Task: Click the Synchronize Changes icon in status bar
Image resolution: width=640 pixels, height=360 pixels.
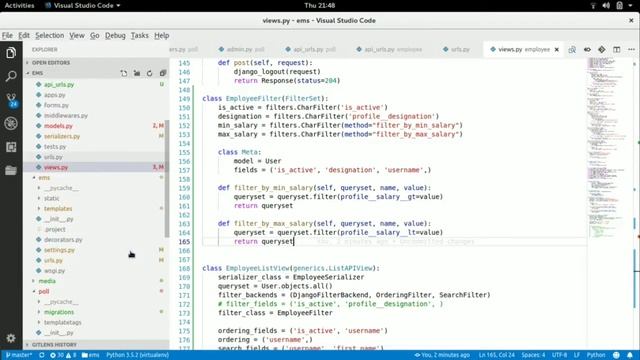Action: point(42,355)
